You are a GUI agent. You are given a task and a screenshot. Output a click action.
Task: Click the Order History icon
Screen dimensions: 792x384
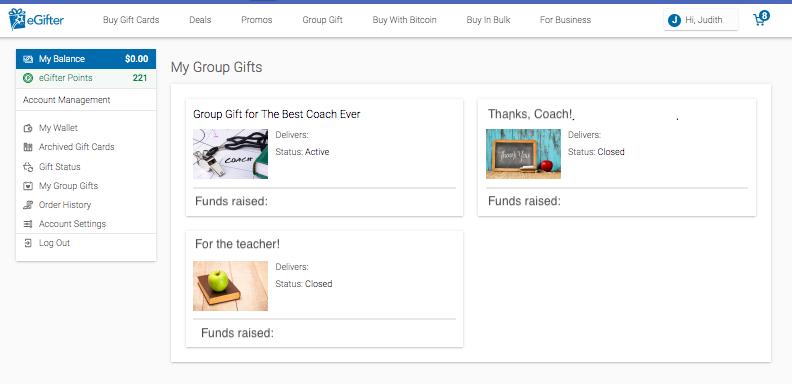click(28, 205)
